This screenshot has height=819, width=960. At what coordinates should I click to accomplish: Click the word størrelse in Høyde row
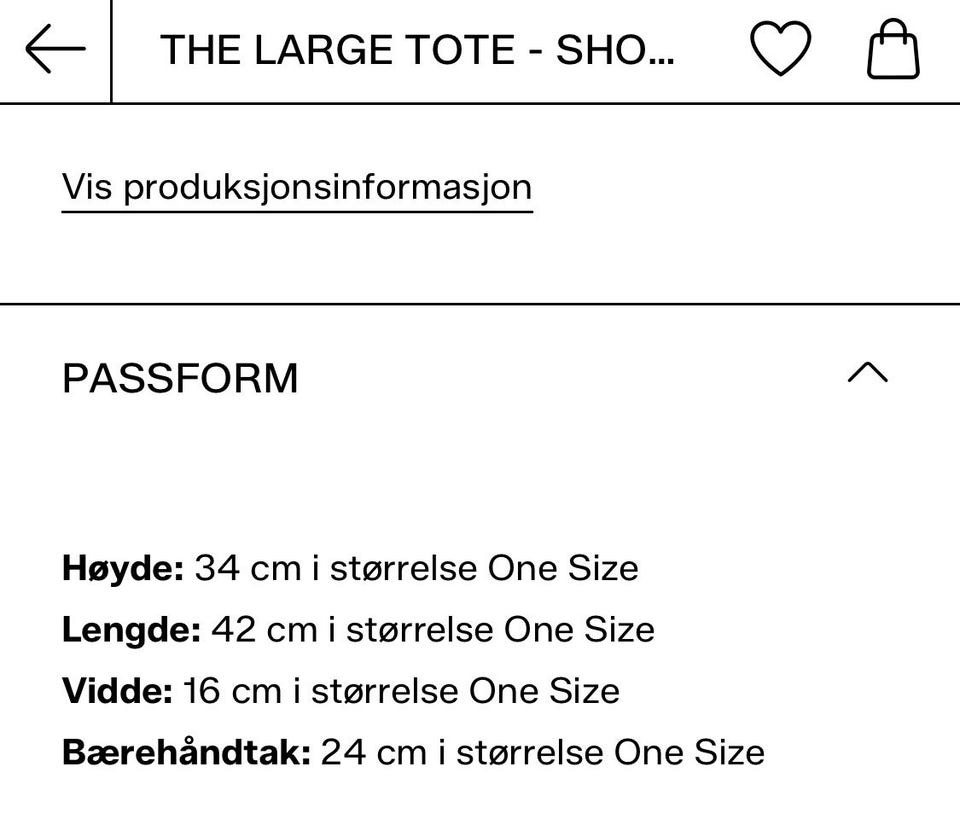[403, 568]
